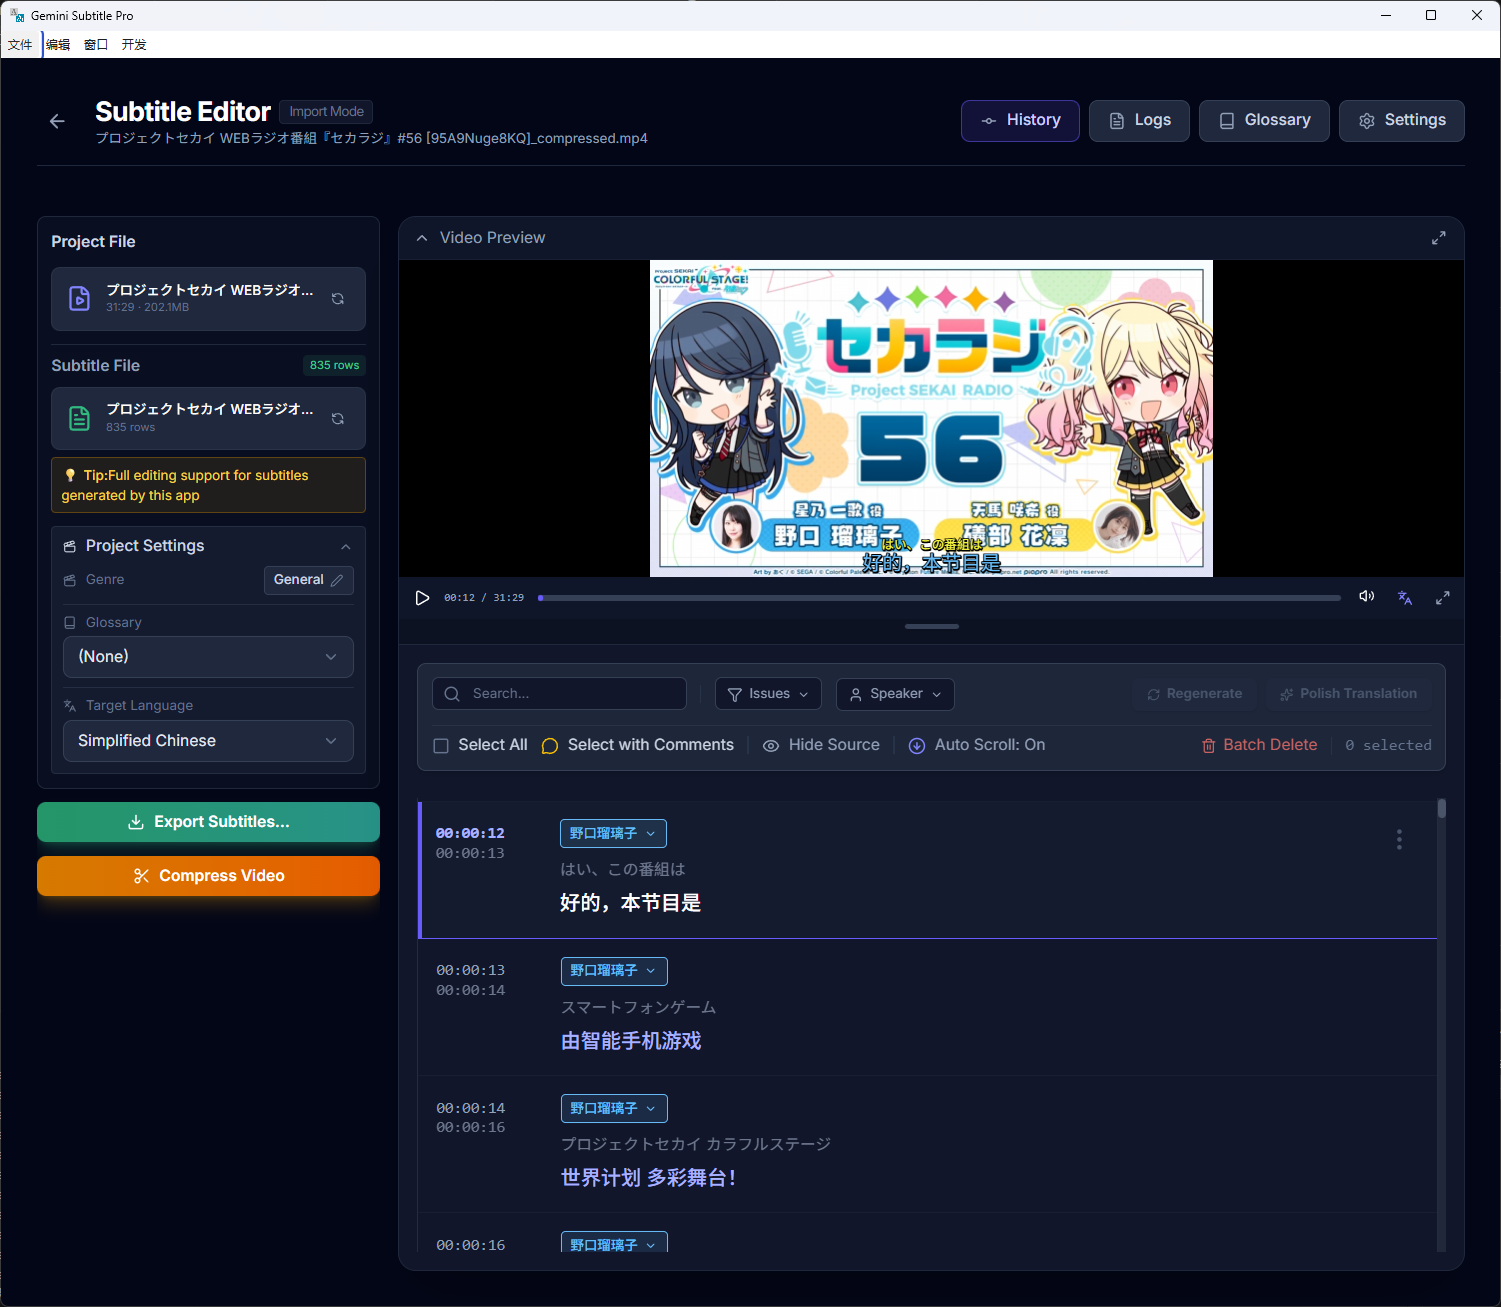Screen dimensions: 1501x1307
Task: Click the Compress Video button
Action: [x=208, y=875]
